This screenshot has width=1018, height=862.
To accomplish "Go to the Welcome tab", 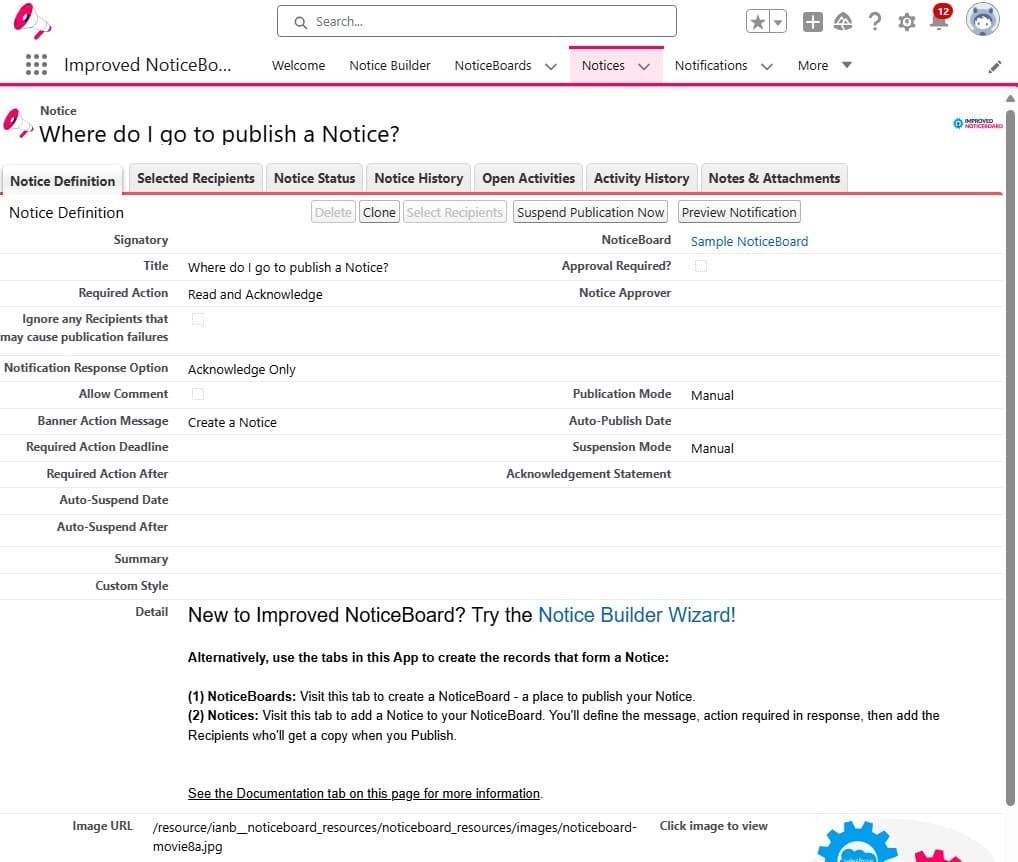I will tap(299, 66).
